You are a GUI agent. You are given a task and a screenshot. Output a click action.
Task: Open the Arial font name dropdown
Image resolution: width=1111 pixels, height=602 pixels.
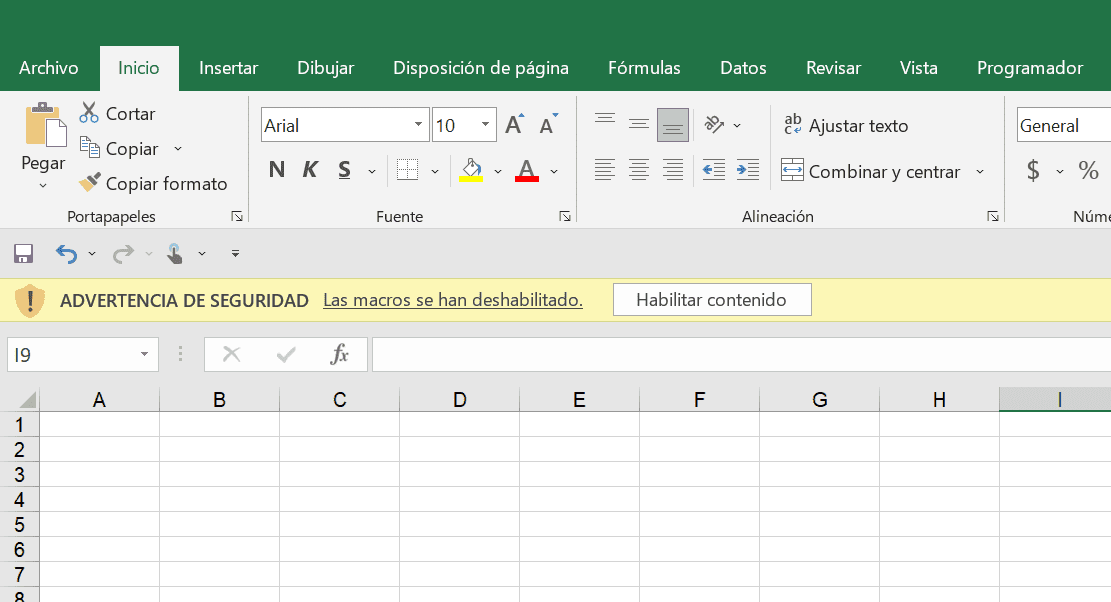coord(418,125)
